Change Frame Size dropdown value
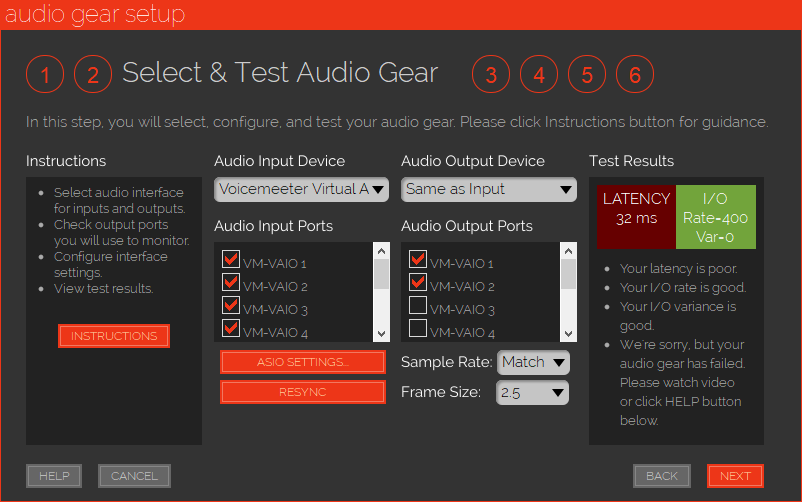 533,392
